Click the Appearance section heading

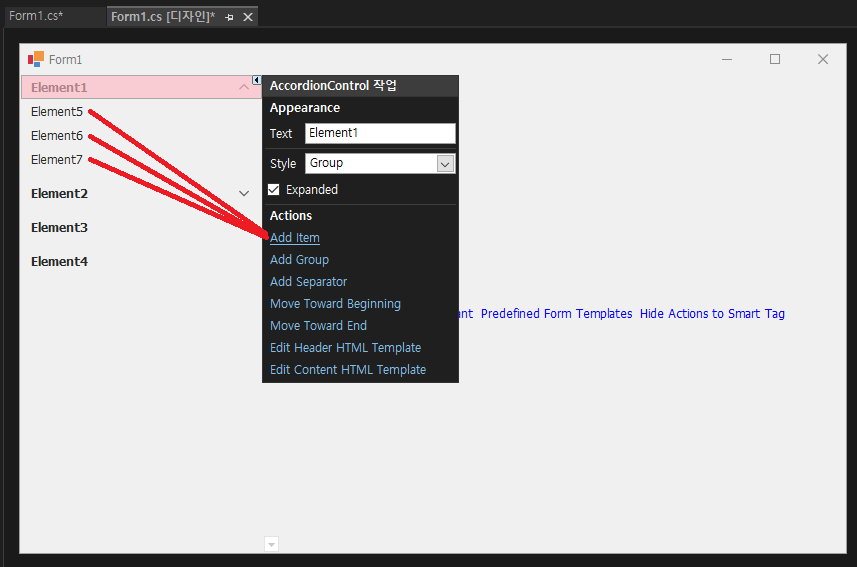pyautogui.click(x=305, y=108)
